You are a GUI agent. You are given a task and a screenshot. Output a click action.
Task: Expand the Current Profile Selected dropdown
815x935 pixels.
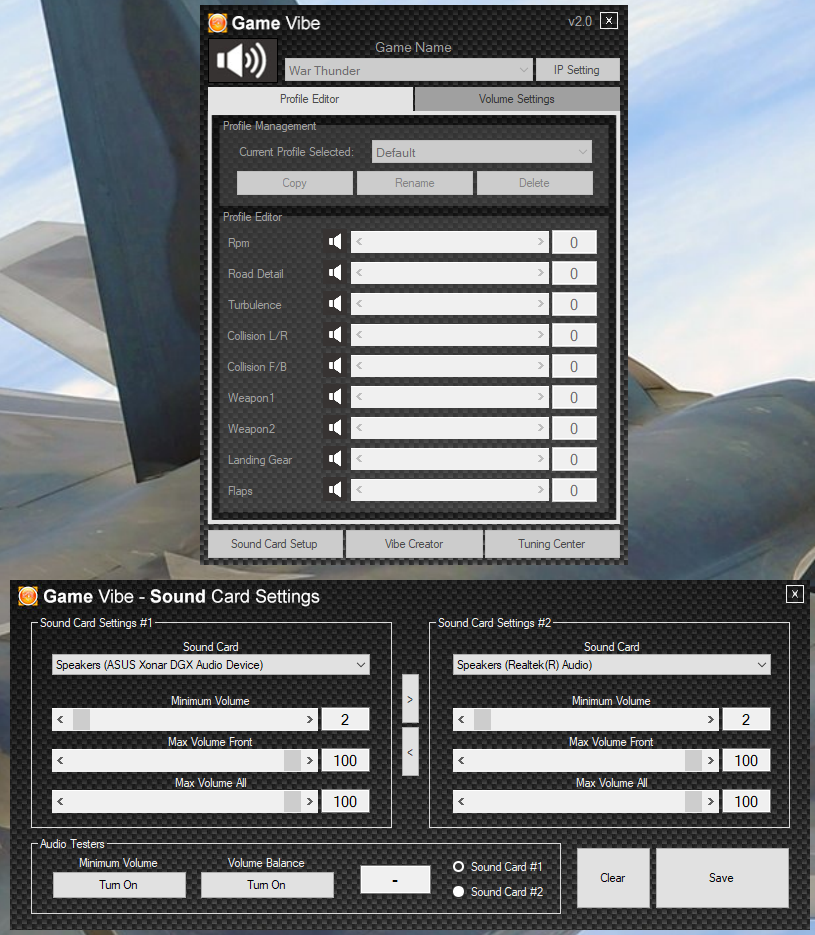(x=482, y=152)
